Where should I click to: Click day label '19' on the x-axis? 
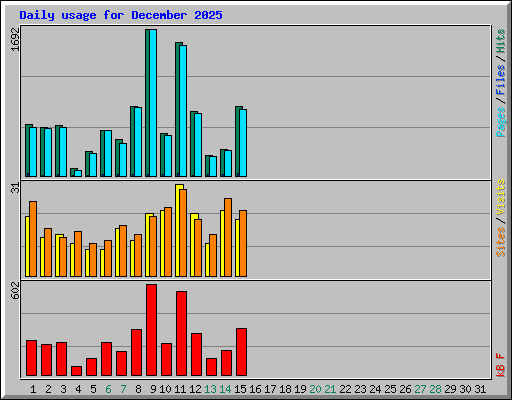[300, 389]
